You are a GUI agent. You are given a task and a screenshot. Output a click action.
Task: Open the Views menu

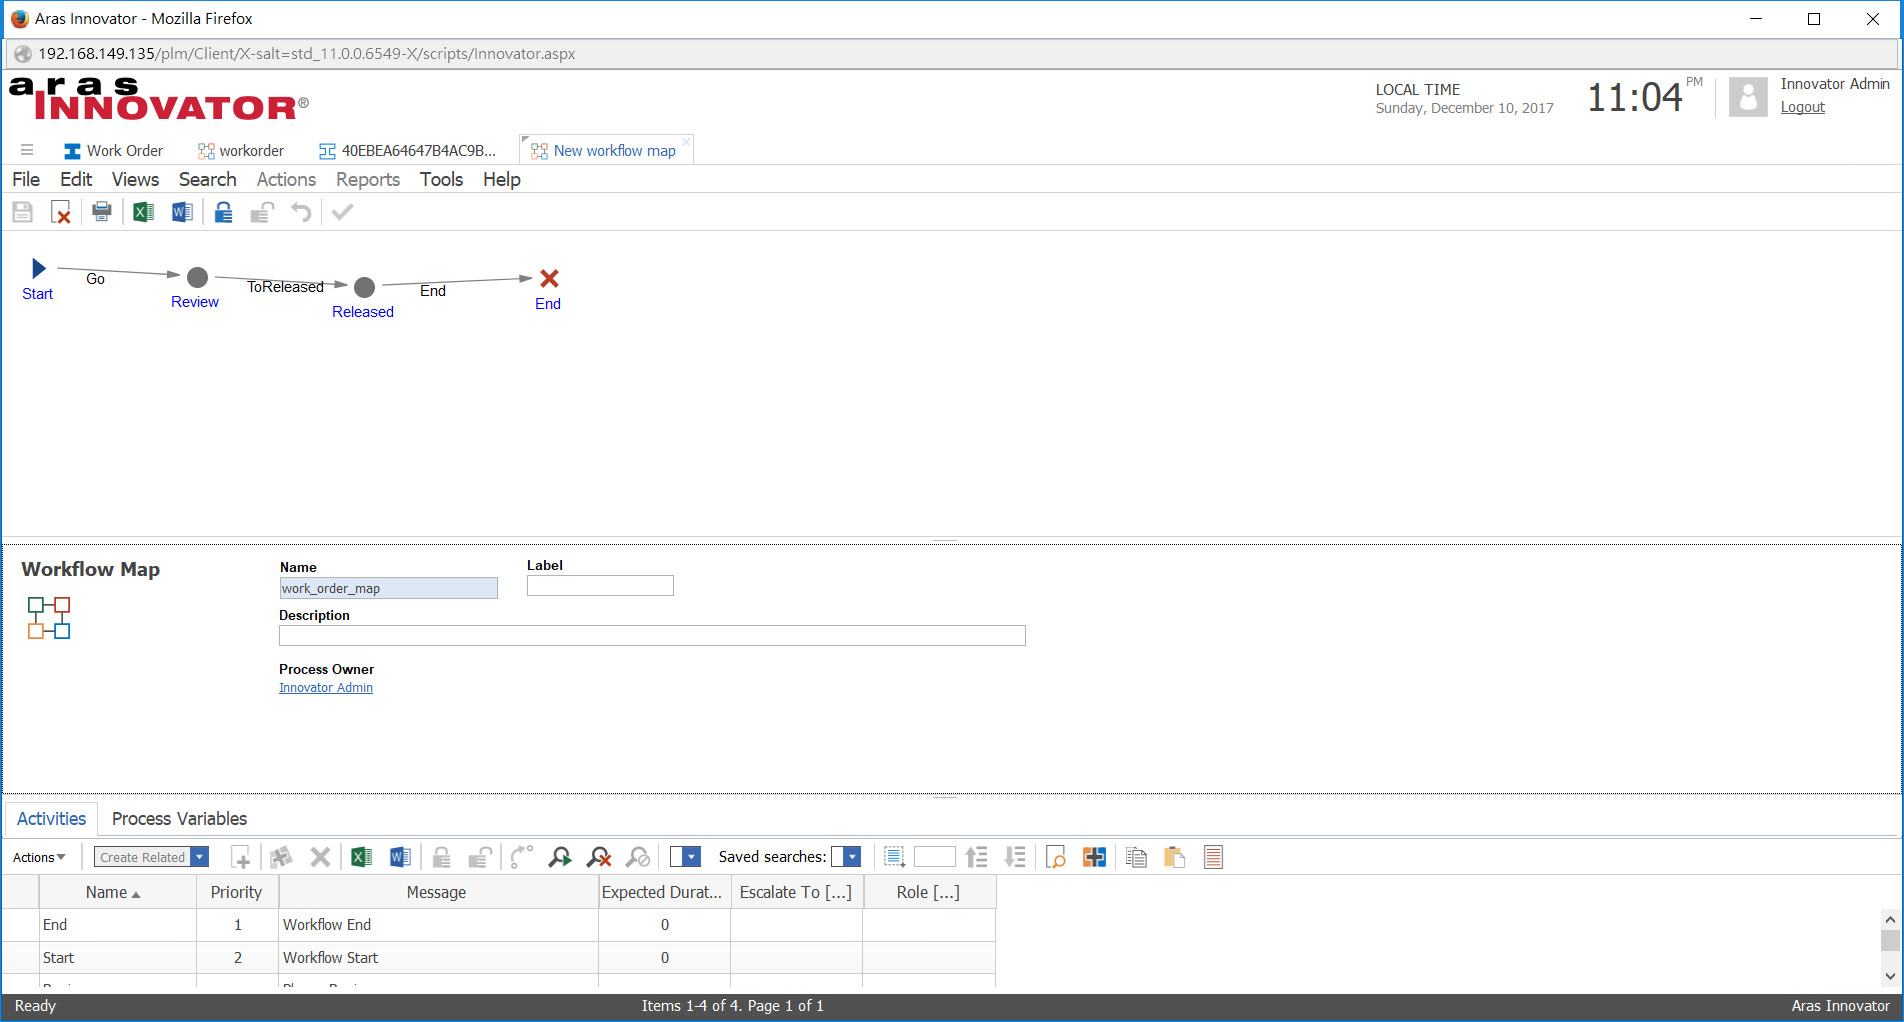[x=135, y=179]
